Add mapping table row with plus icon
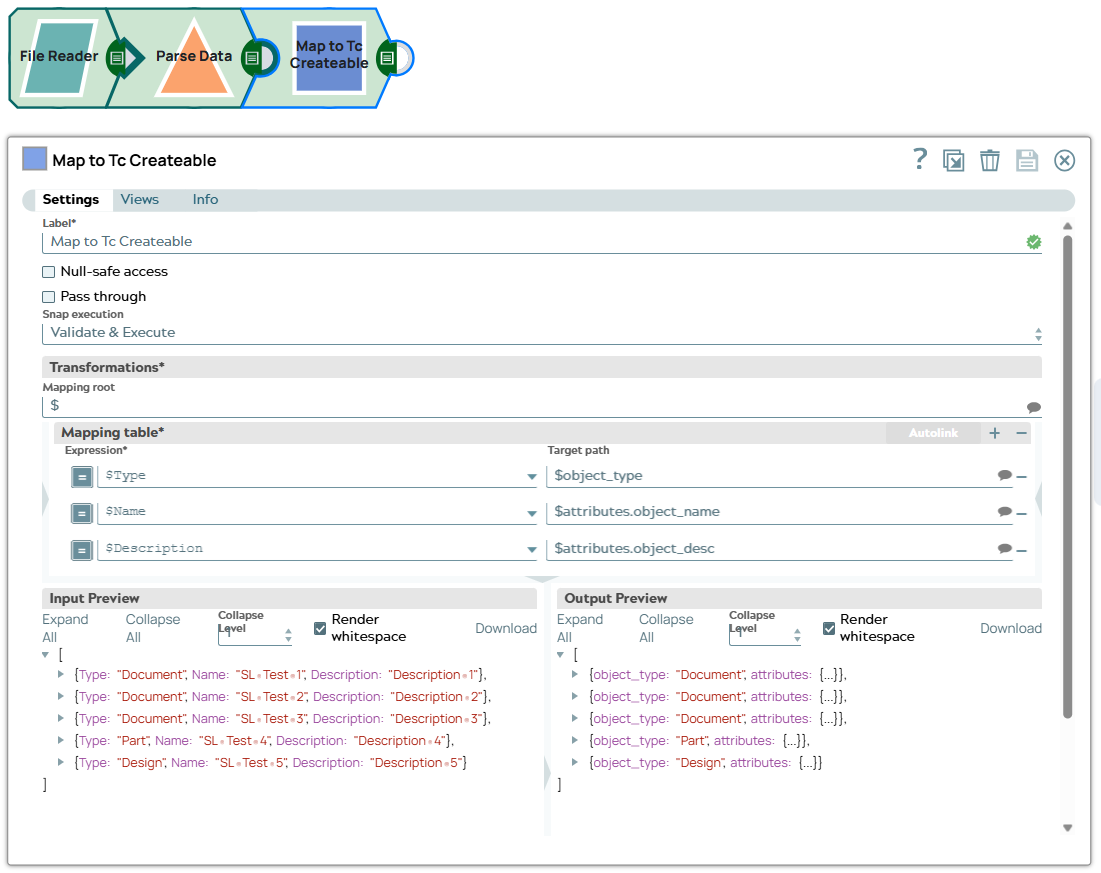 [994, 433]
